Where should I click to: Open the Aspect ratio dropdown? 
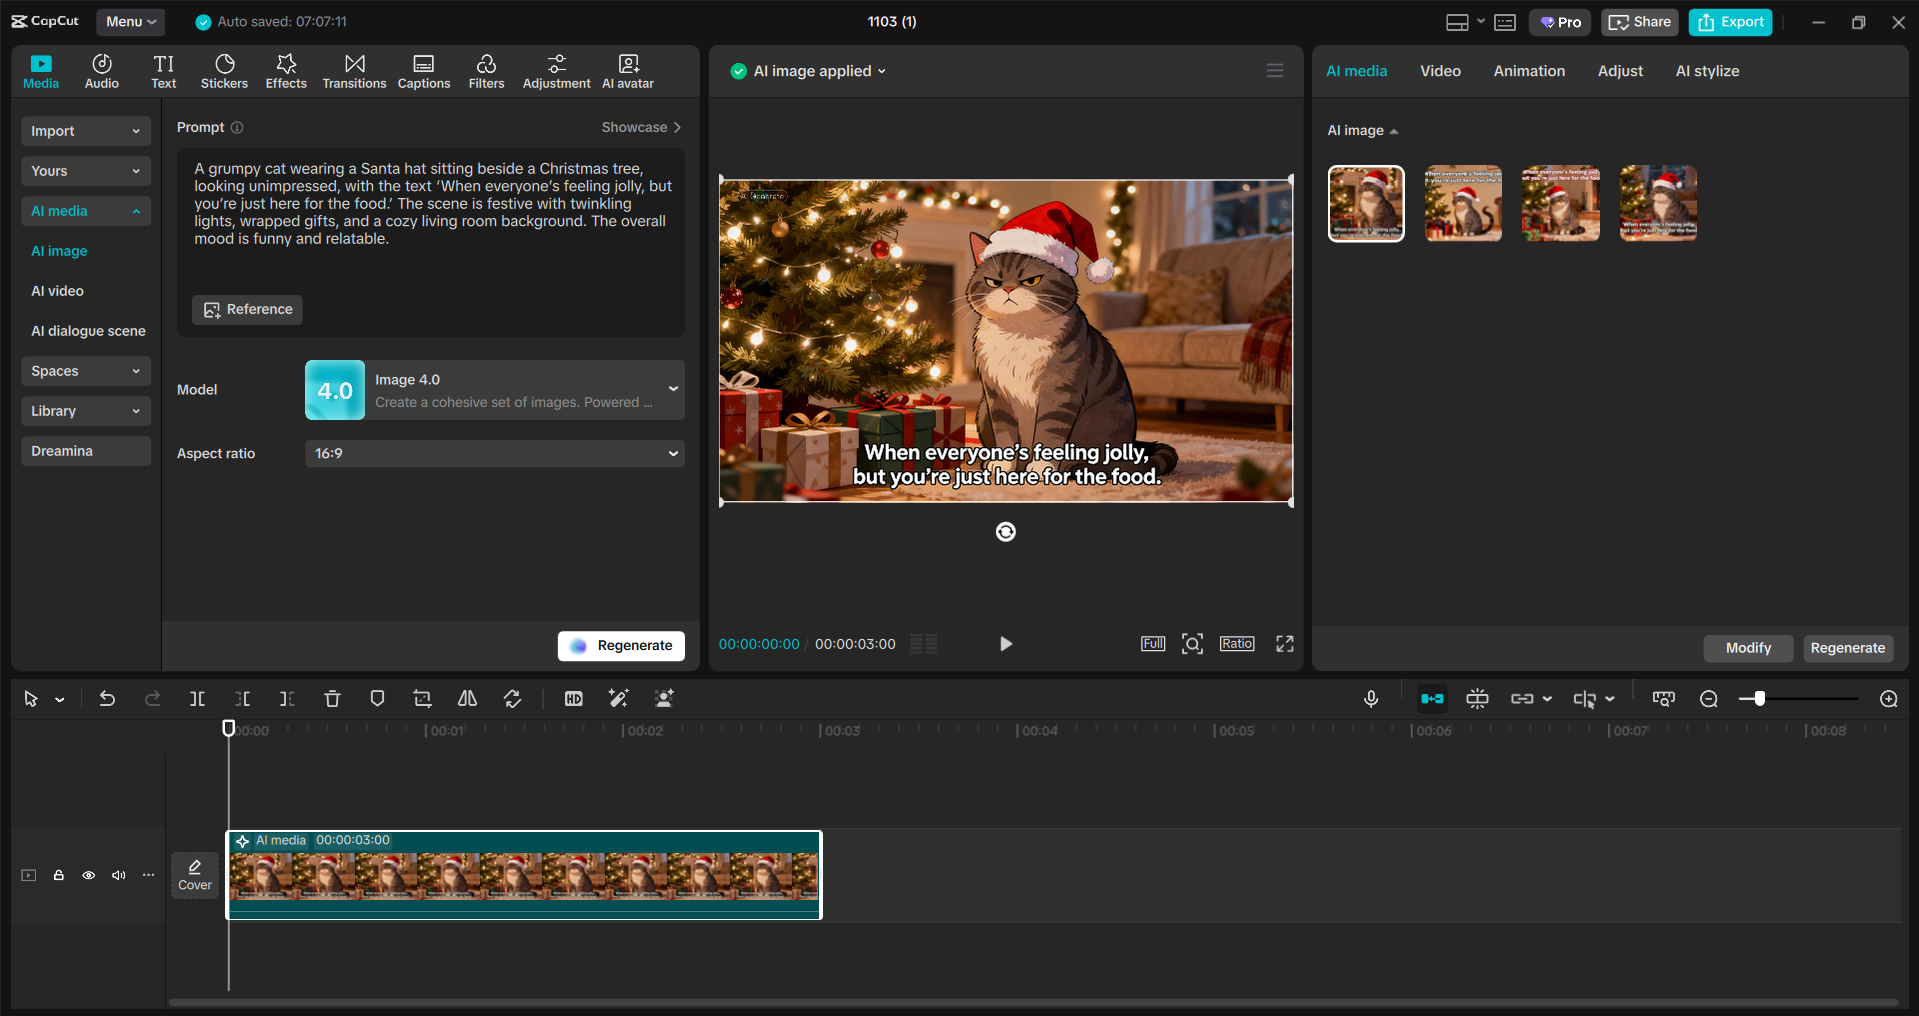pyautogui.click(x=494, y=453)
